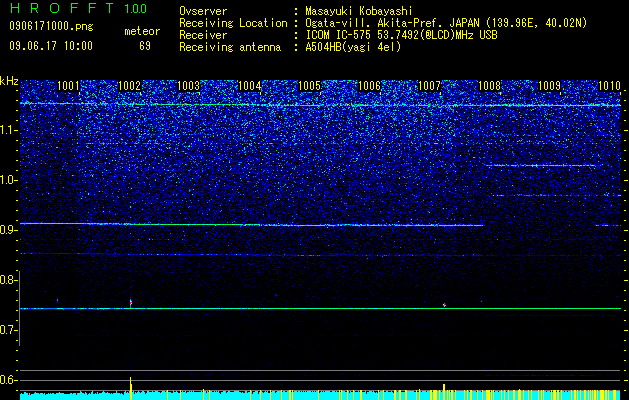Select the 1003 time marker
Image resolution: width=629 pixels, height=400 pixels.
tap(189, 85)
